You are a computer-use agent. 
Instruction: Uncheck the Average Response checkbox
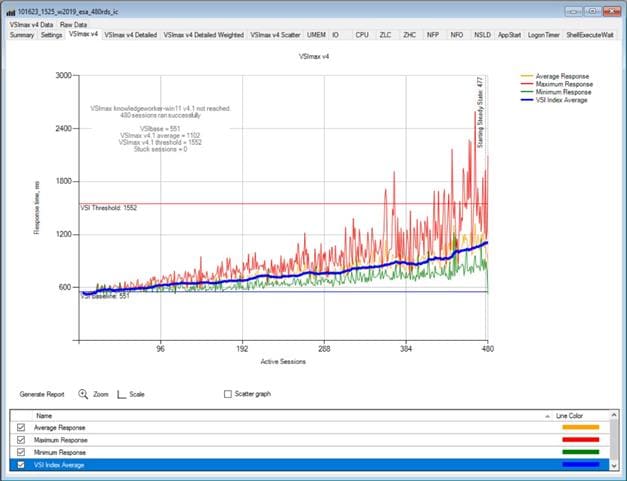click(21, 427)
